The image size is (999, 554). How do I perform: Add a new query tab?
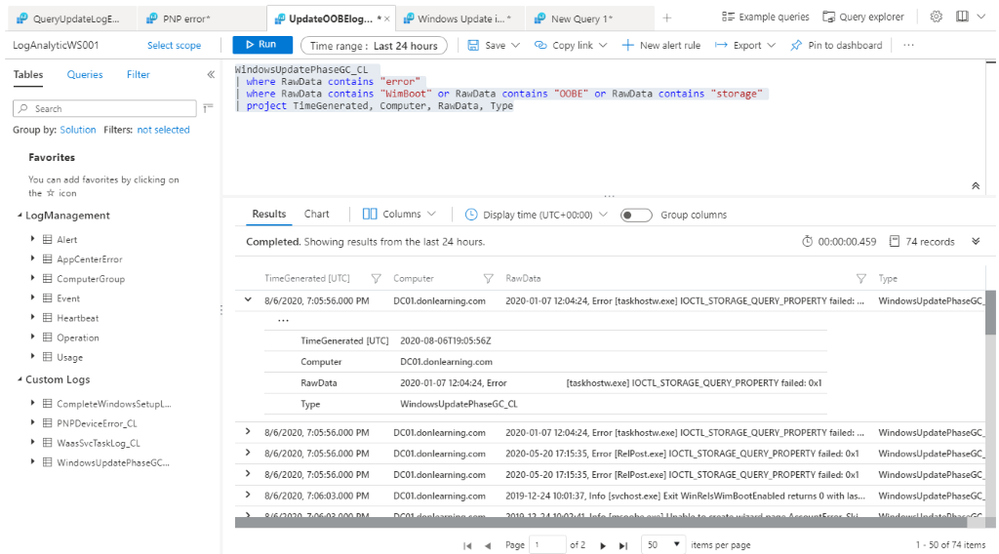[666, 18]
